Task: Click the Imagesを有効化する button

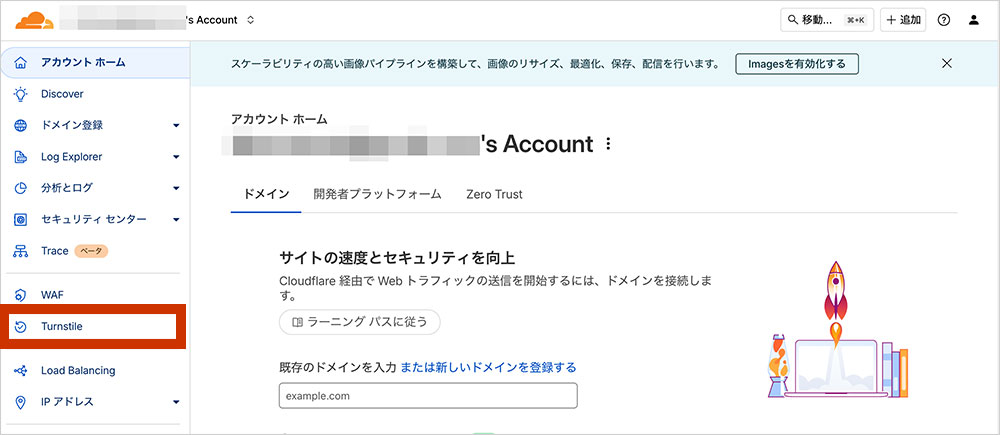Action: coord(796,64)
